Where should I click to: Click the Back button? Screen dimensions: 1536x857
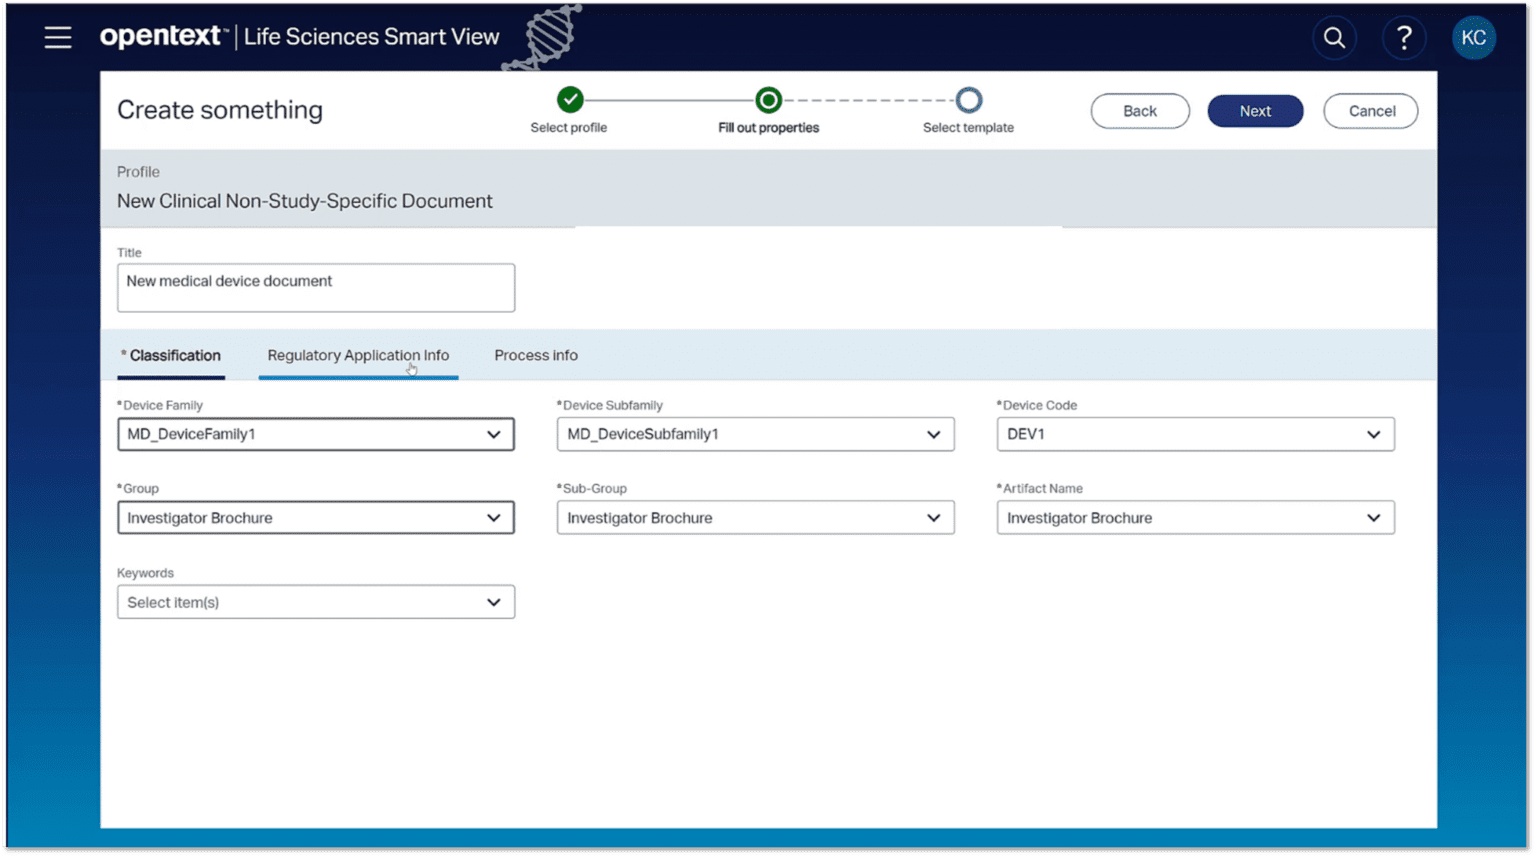coord(1139,110)
